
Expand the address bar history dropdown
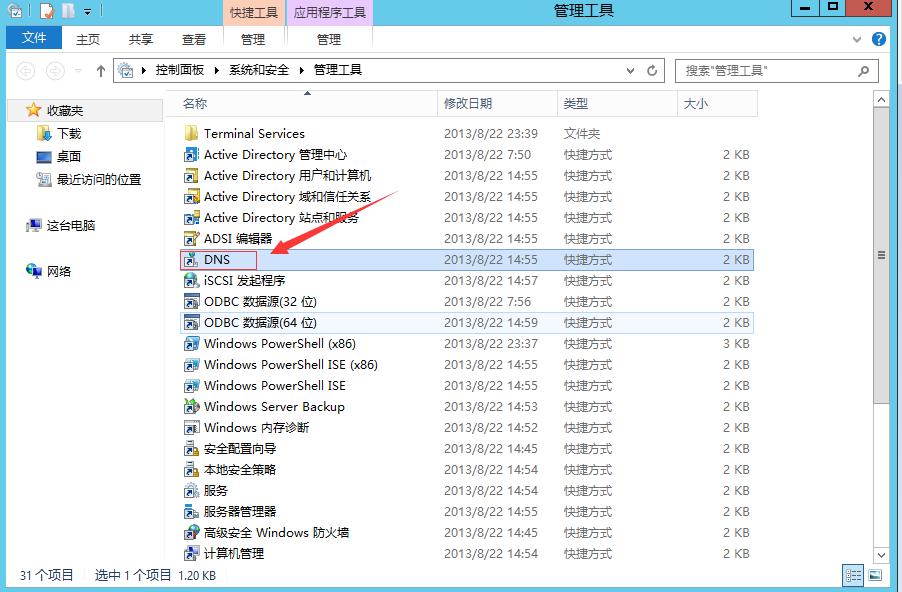630,71
